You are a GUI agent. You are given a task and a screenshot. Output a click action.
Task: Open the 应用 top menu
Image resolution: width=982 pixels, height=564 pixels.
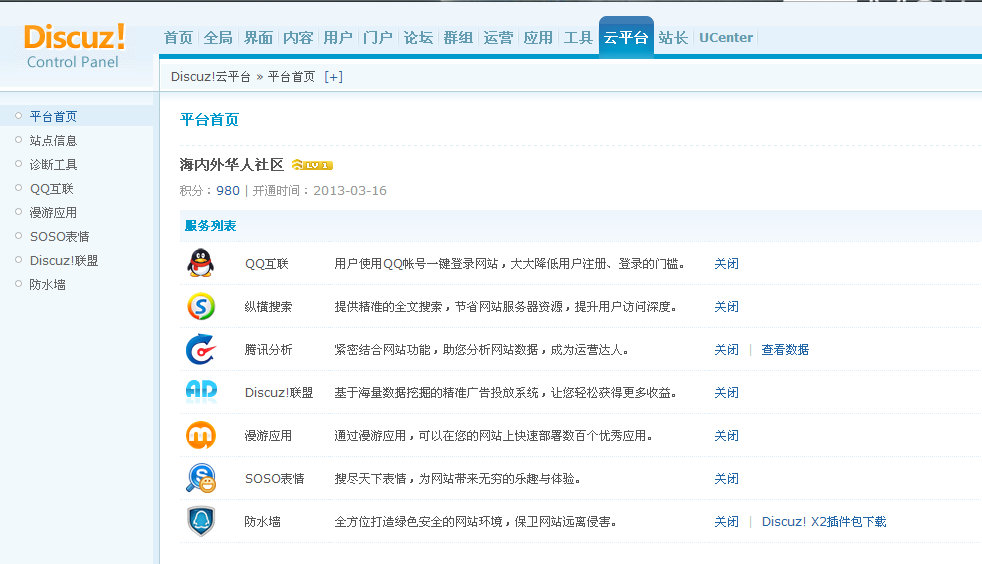pyautogui.click(x=538, y=38)
